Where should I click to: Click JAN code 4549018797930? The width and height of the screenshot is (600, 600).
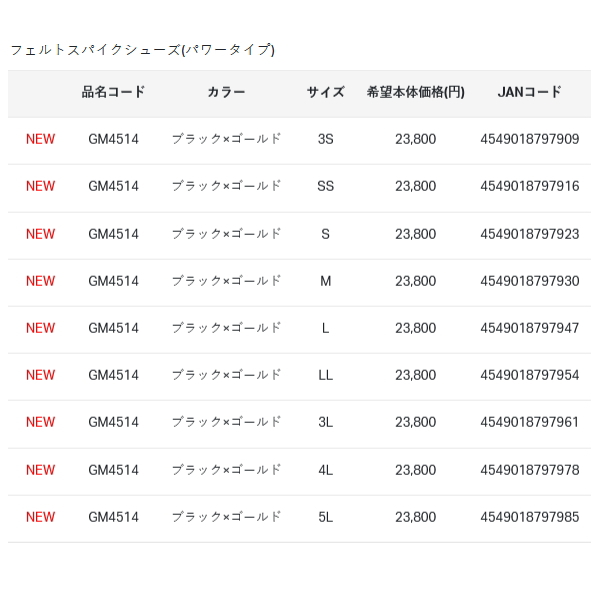pyautogui.click(x=529, y=281)
